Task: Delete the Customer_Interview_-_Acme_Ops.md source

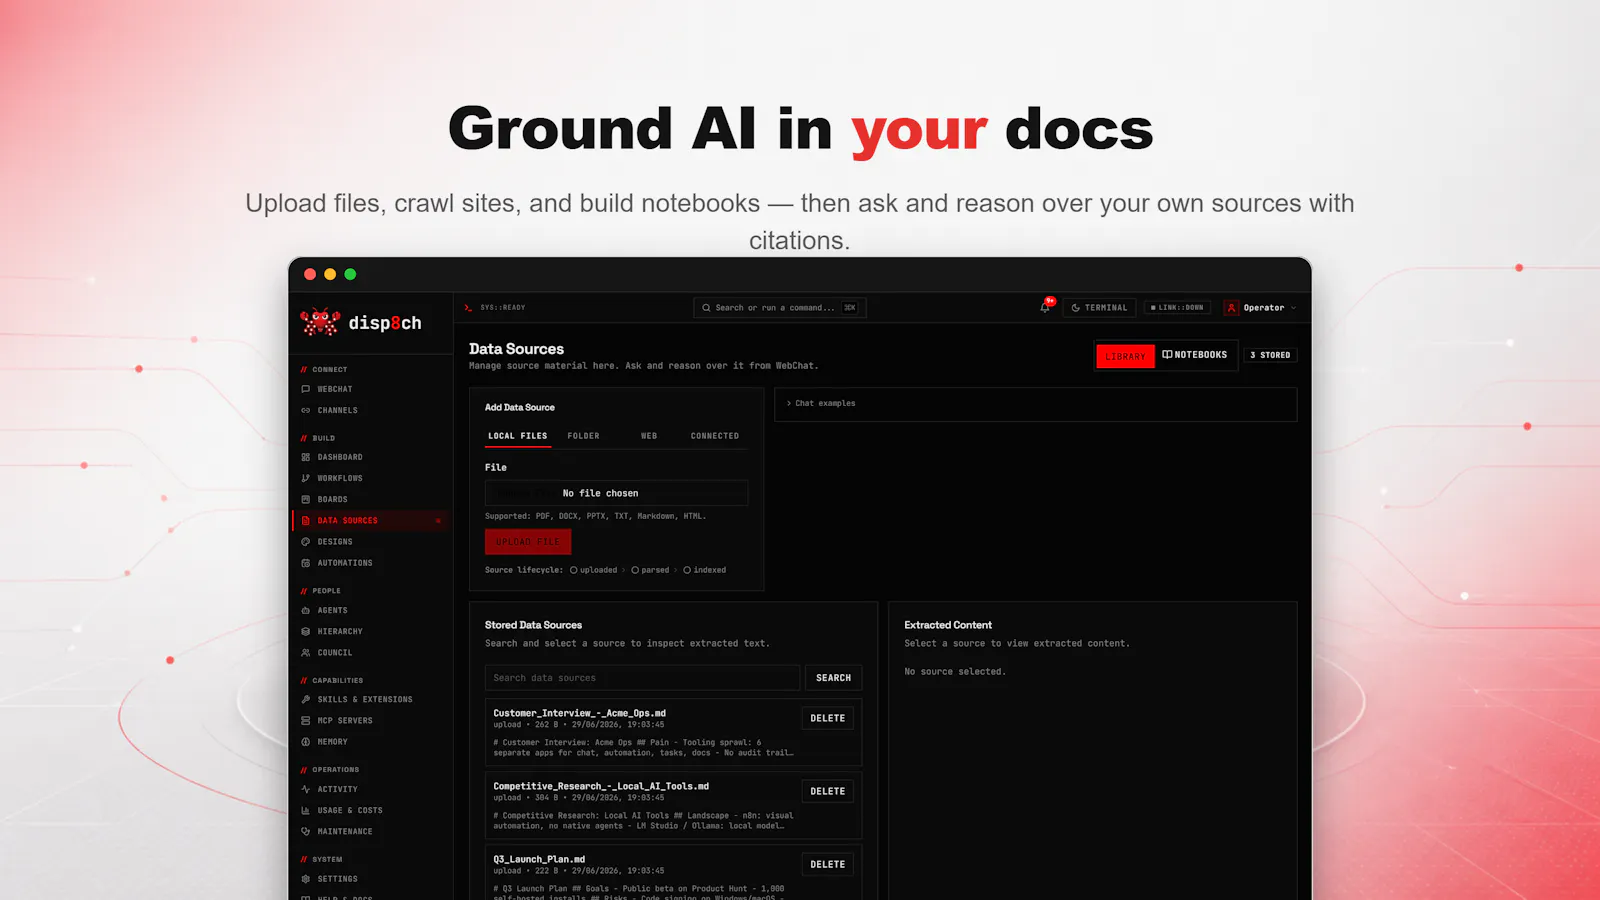Action: pos(828,718)
